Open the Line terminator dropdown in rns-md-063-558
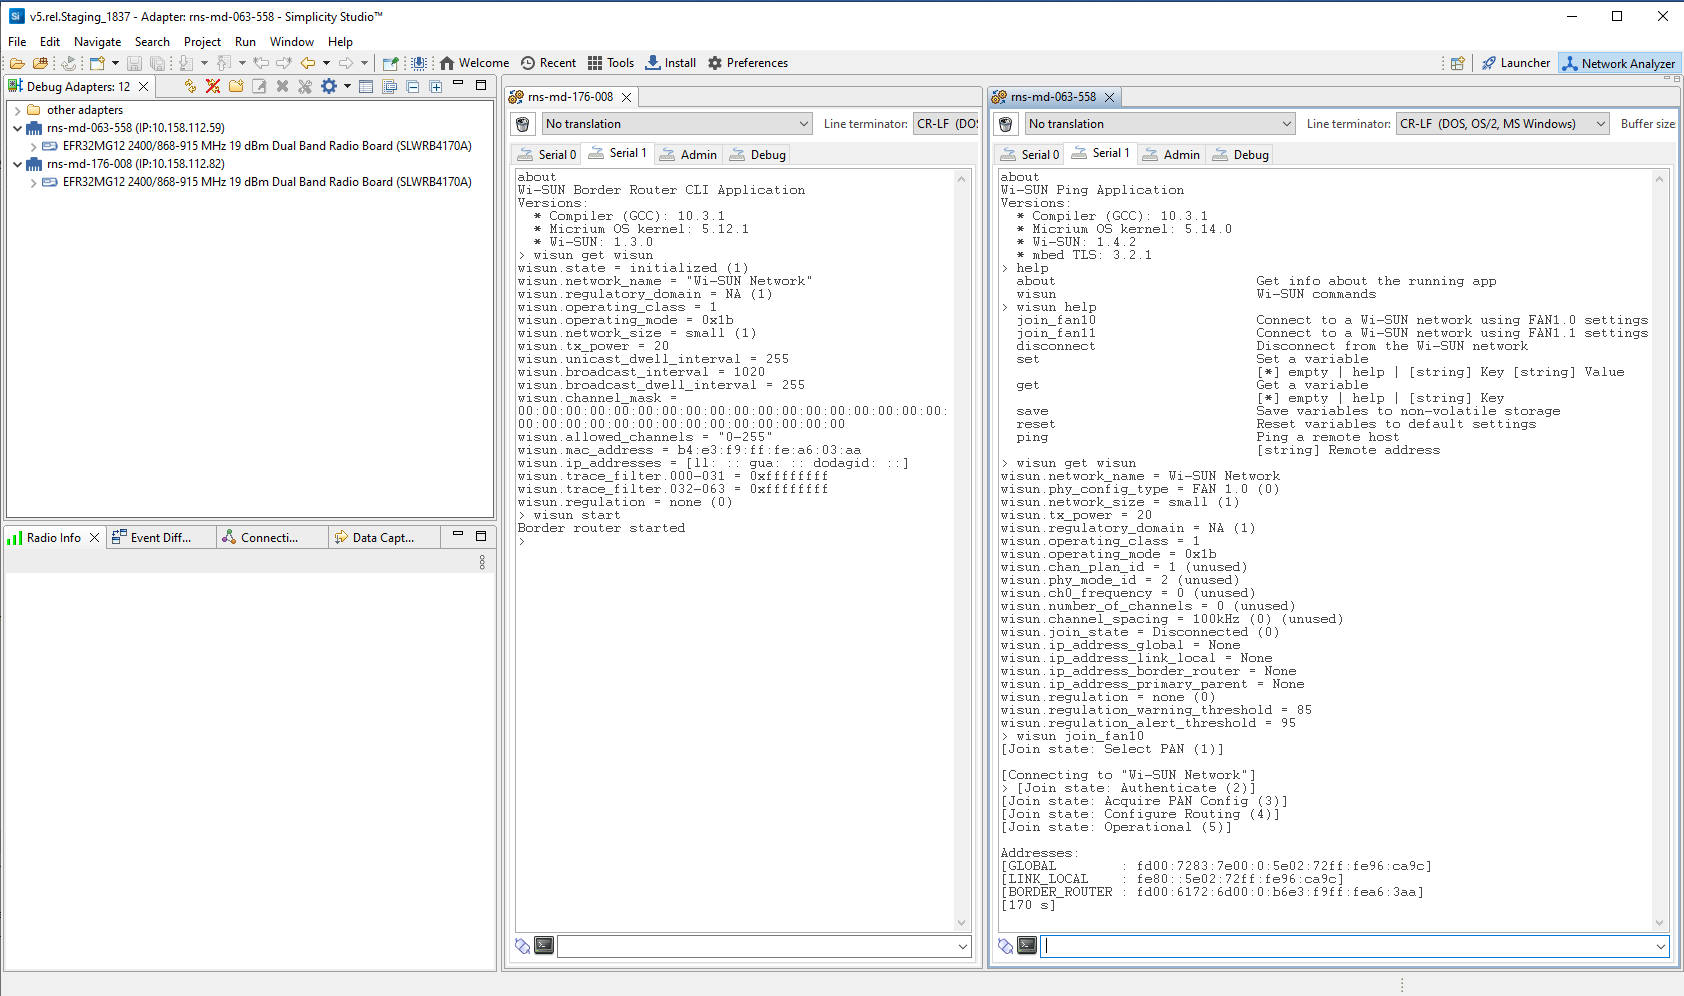1684x996 pixels. click(1501, 124)
